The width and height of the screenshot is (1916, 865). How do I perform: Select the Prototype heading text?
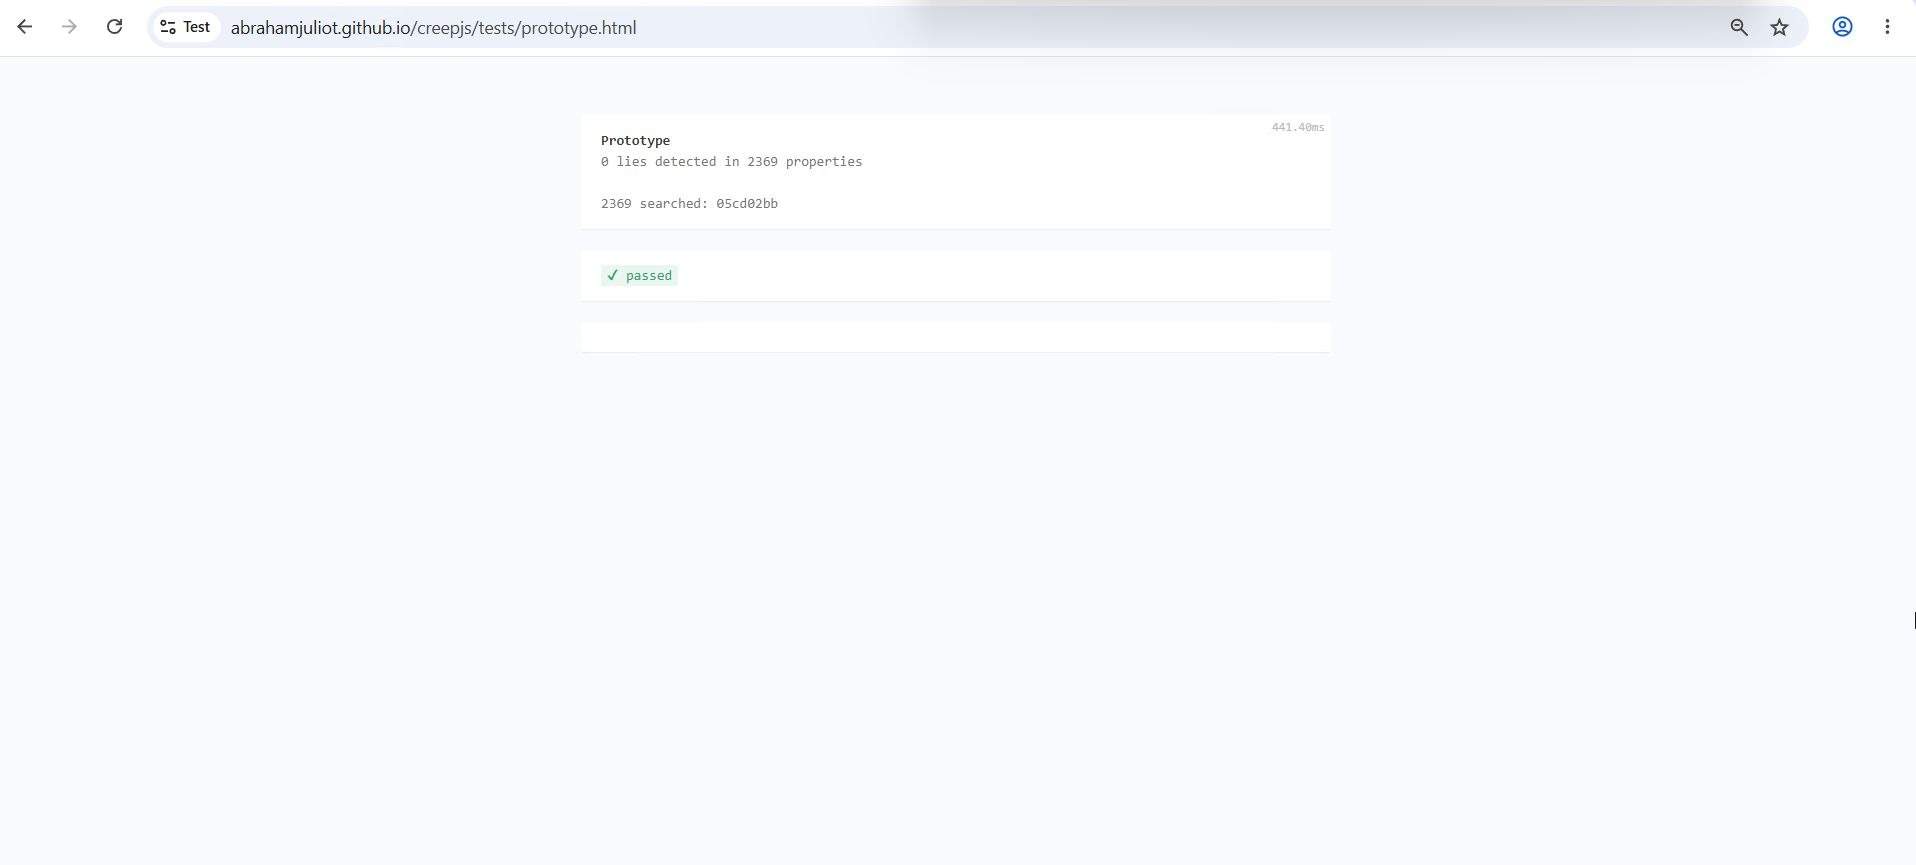point(635,141)
